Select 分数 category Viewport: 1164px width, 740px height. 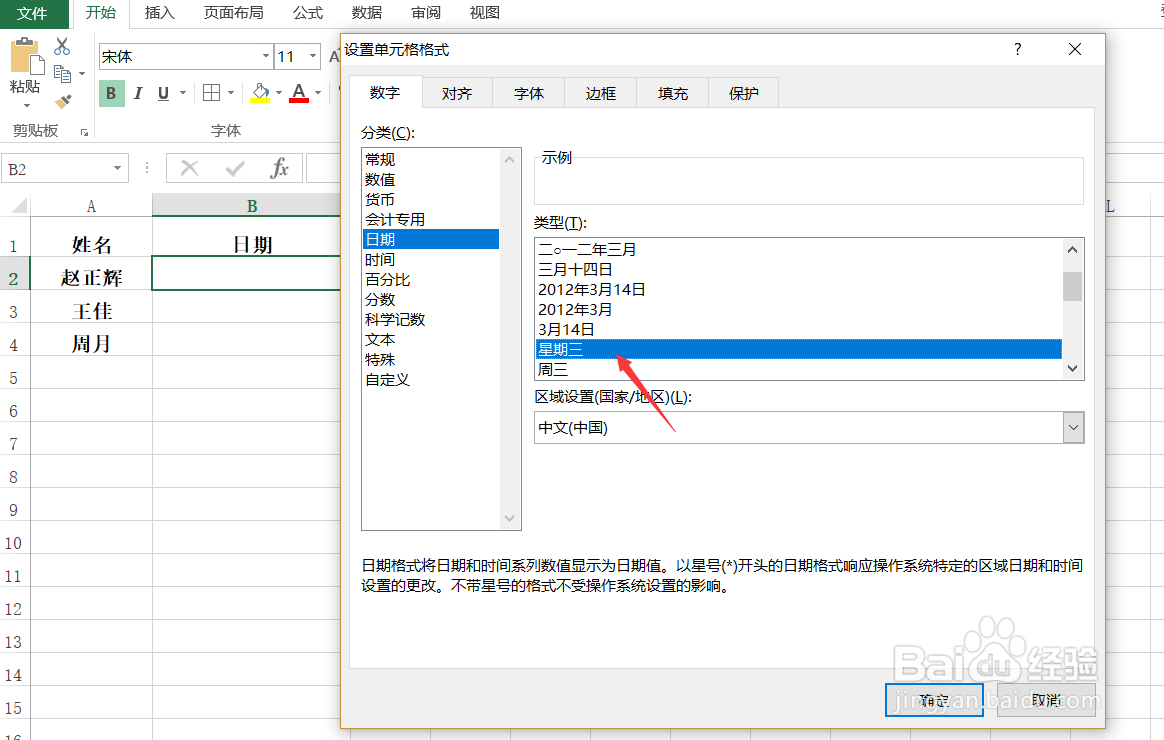(431, 300)
